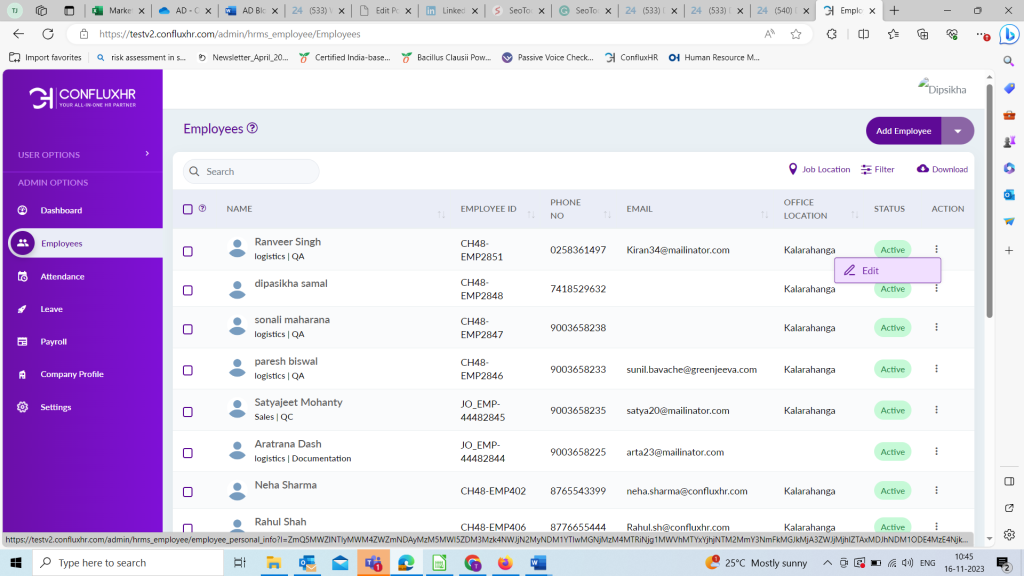The image size is (1024, 576).
Task: Open the Filter options icon
Action: (866, 169)
